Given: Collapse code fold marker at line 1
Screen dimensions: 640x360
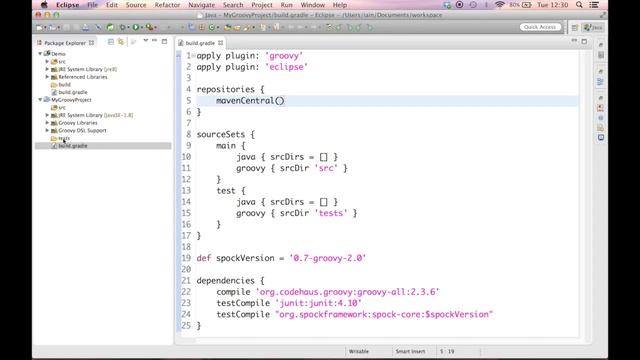Looking at the screenshot, I should (x=193, y=56).
